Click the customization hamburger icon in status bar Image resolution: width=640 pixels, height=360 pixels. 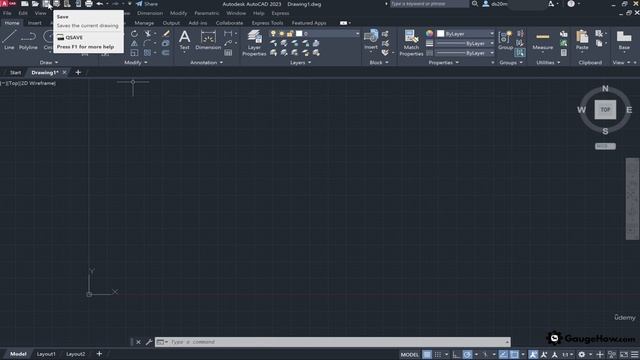coord(635,354)
